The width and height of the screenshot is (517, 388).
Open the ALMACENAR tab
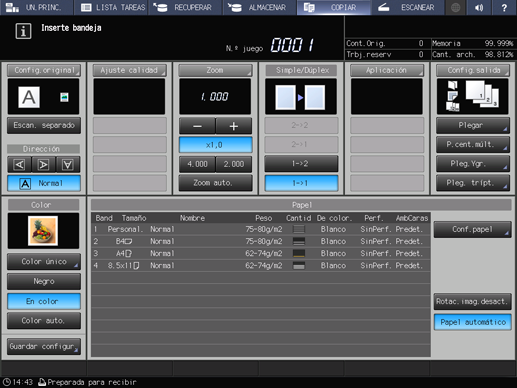pos(260,7)
